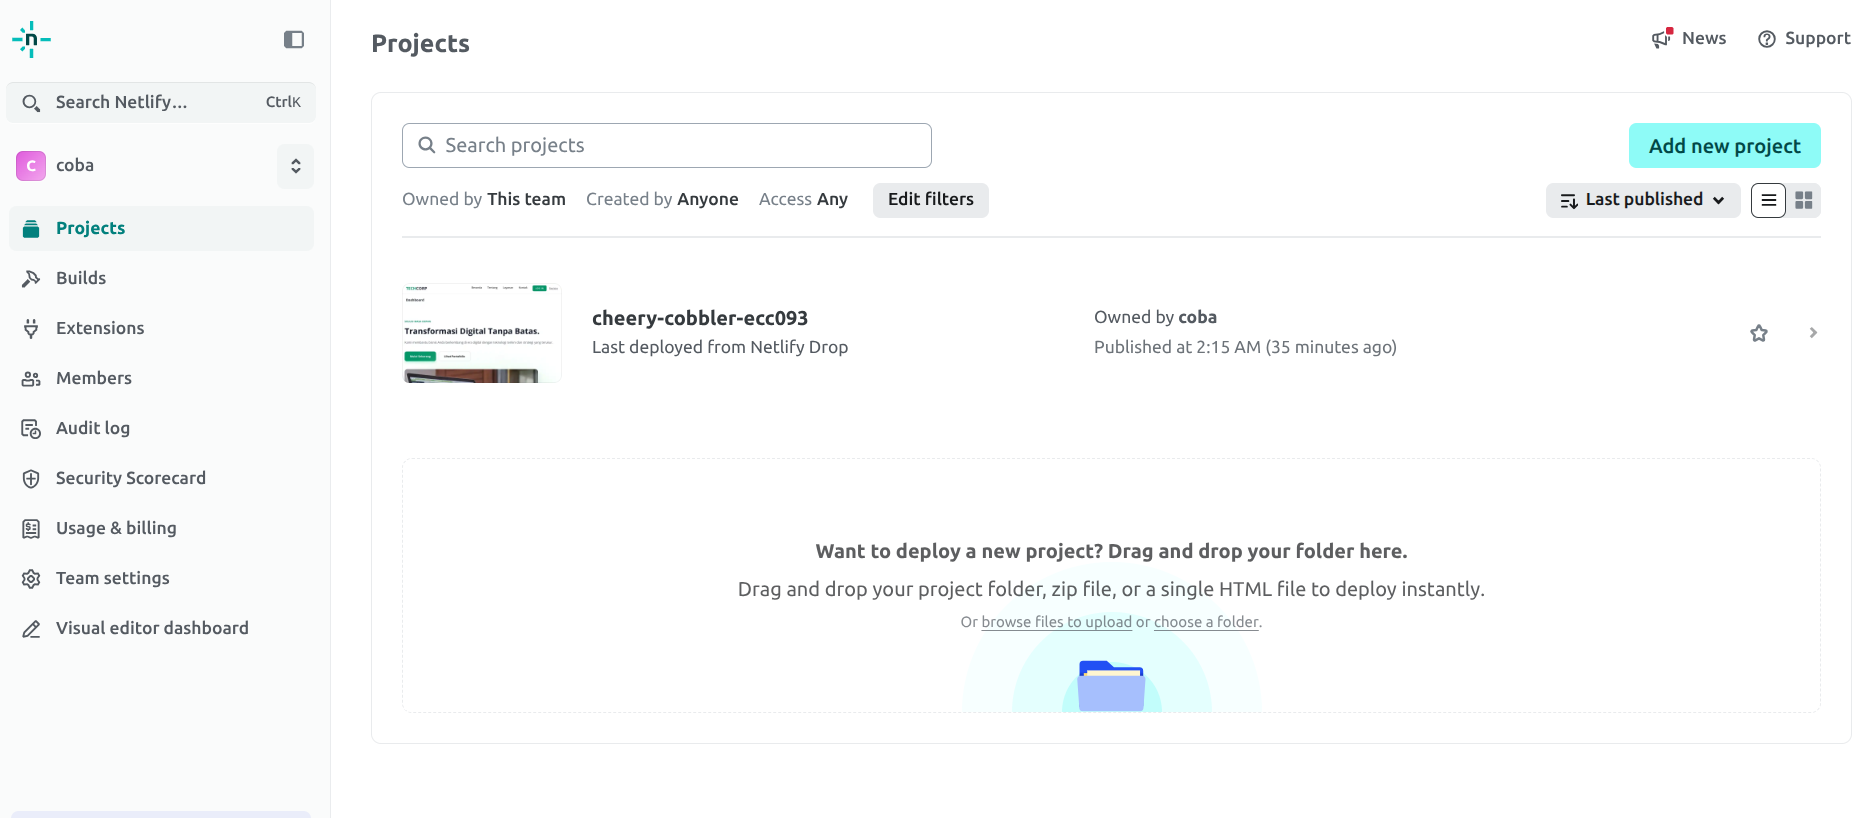The width and height of the screenshot is (1875, 818).
Task: Click the Extensions plug icon
Action: click(31, 329)
